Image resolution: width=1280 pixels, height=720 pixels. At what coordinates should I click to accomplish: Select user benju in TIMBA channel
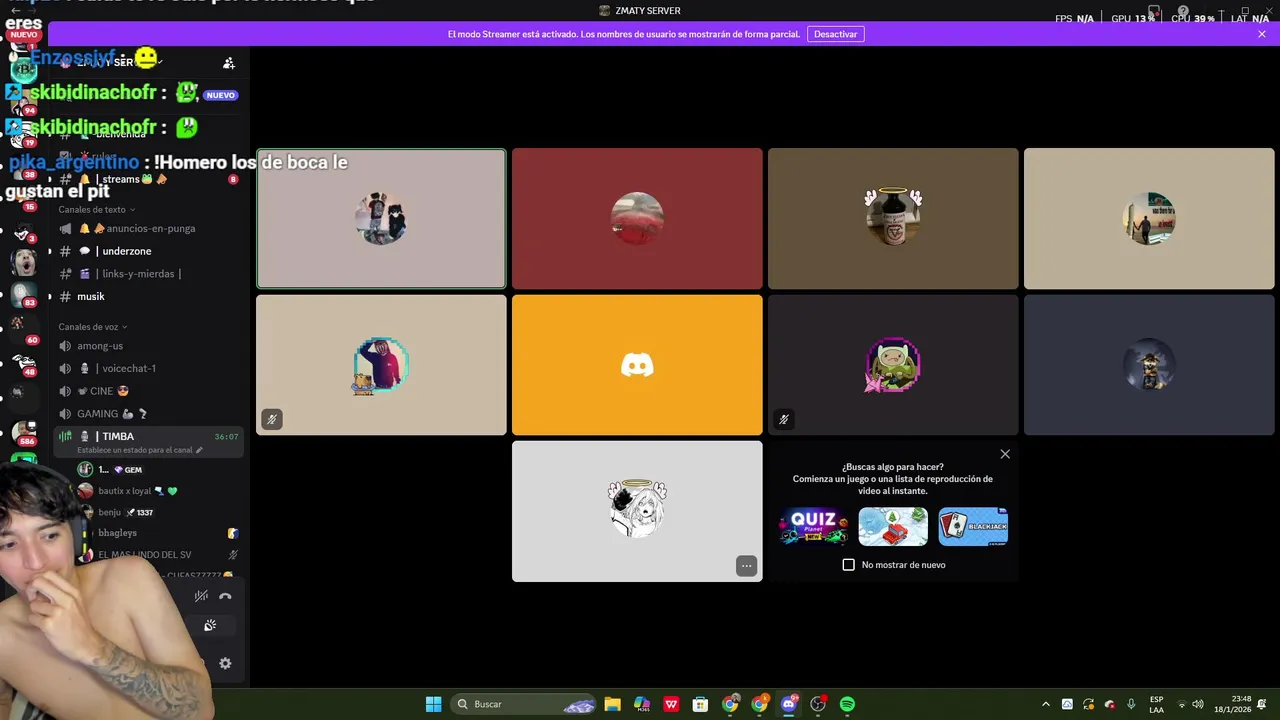coord(158,512)
